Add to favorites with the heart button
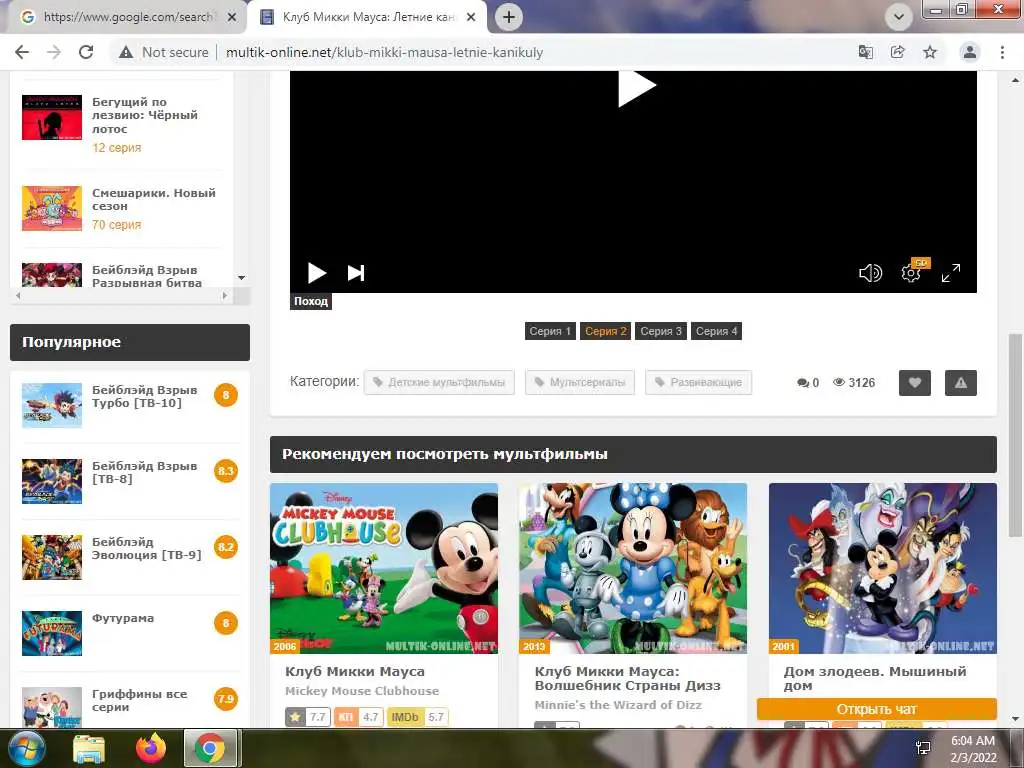 (914, 383)
